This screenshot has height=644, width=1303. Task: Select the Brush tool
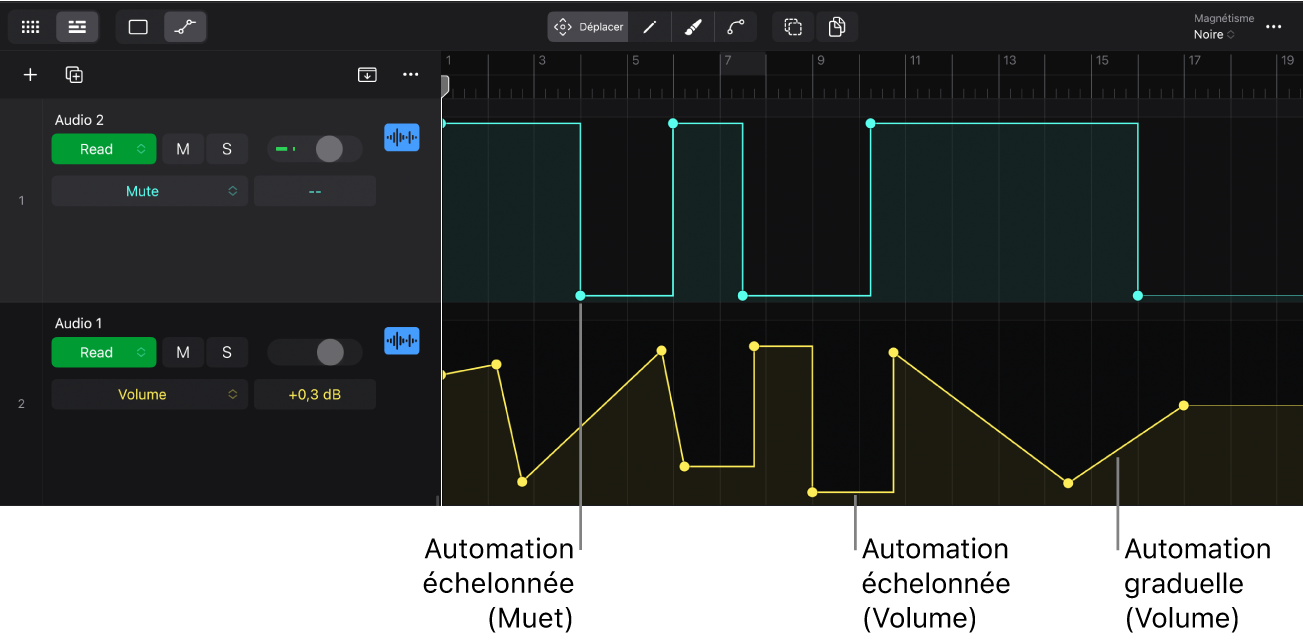pyautogui.click(x=693, y=27)
